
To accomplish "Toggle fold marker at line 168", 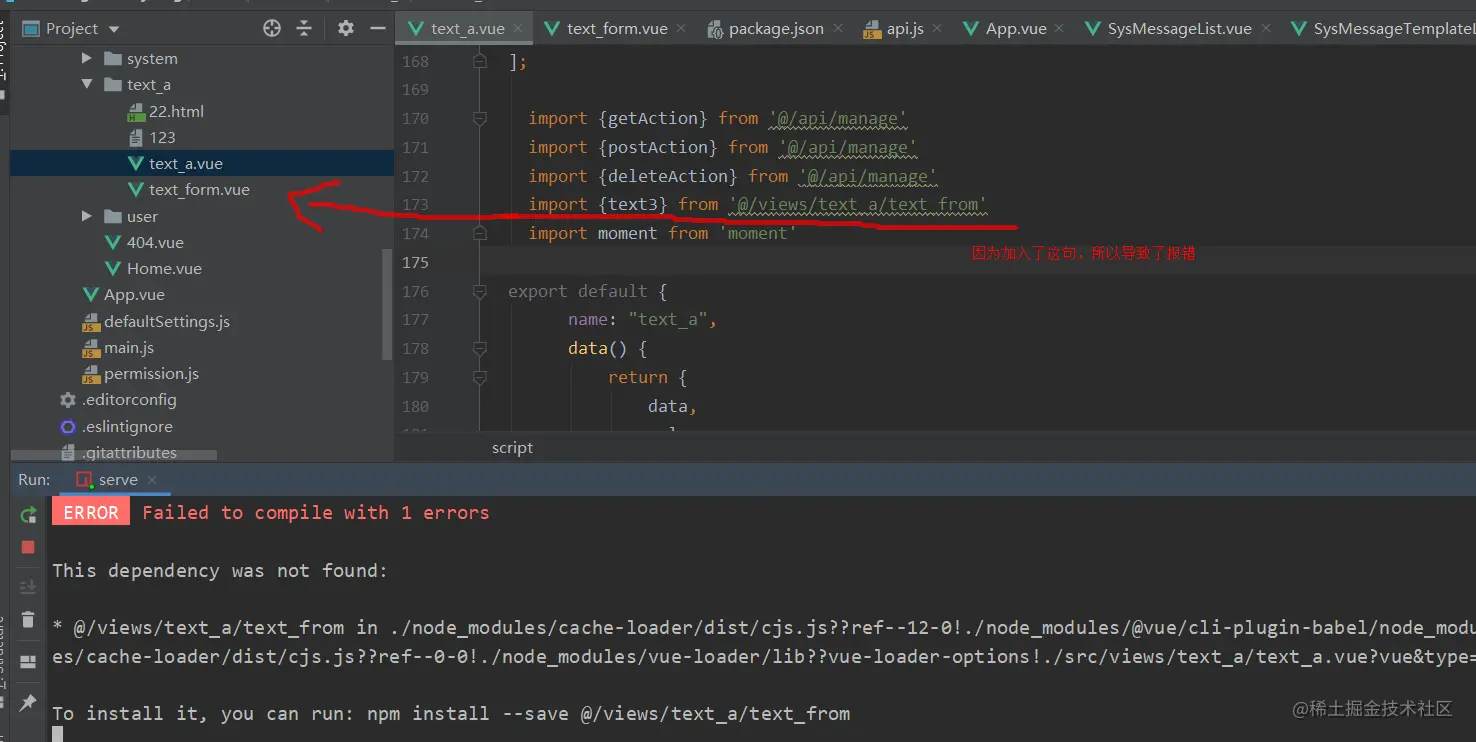I will (x=480, y=61).
